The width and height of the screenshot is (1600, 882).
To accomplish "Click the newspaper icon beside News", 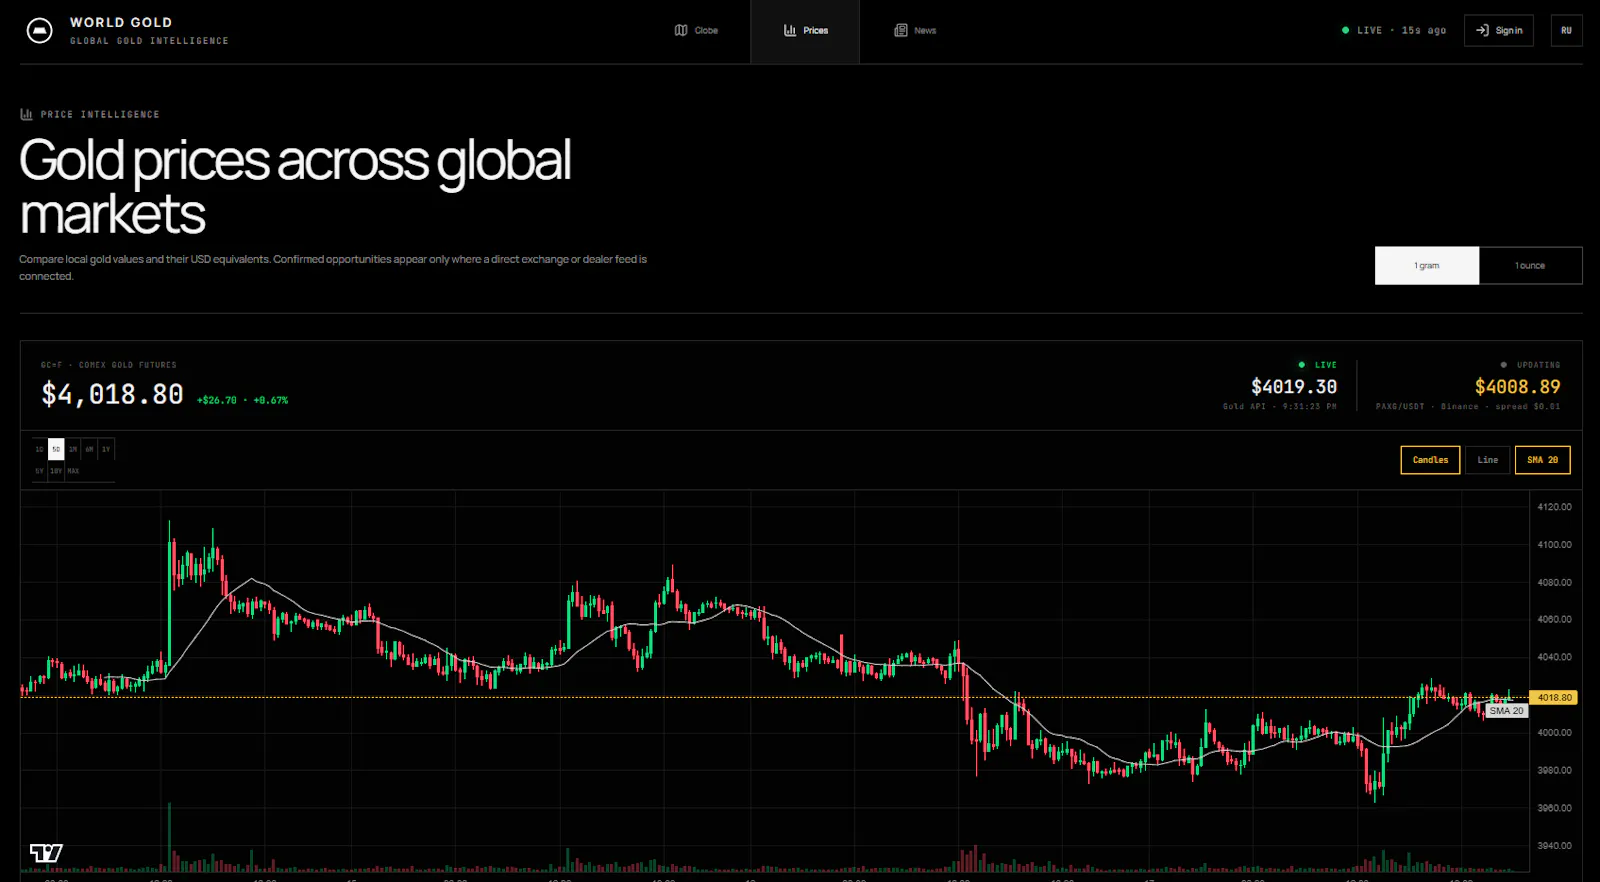I will (x=901, y=30).
